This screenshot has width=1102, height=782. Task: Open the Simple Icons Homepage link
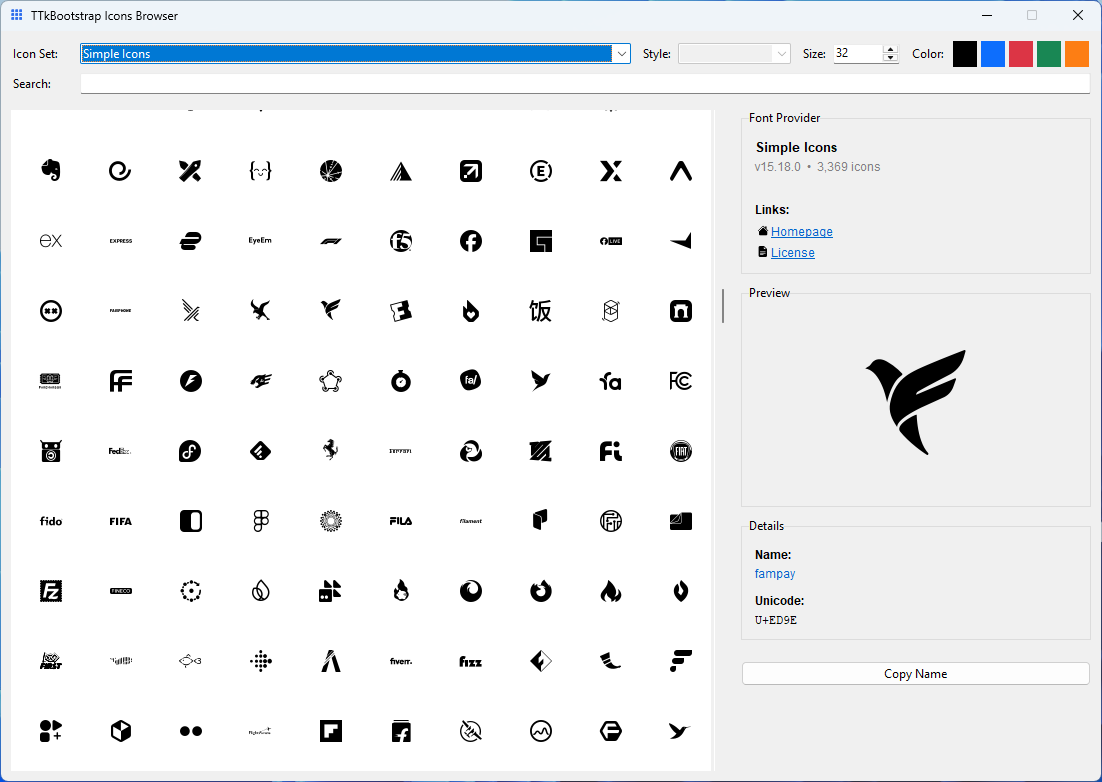click(x=801, y=231)
